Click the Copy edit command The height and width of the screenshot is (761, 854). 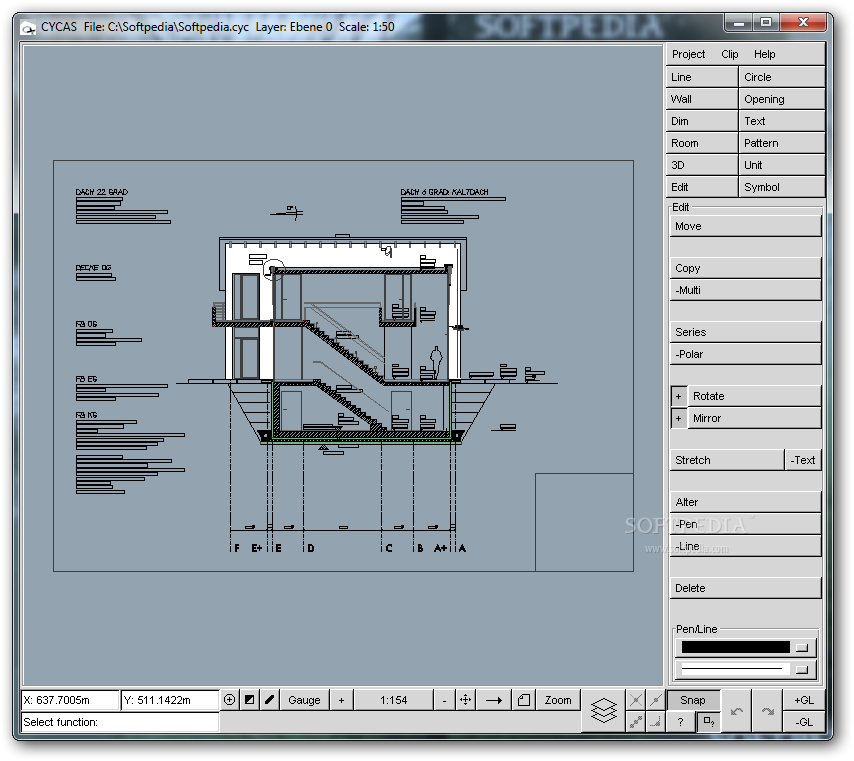point(745,268)
